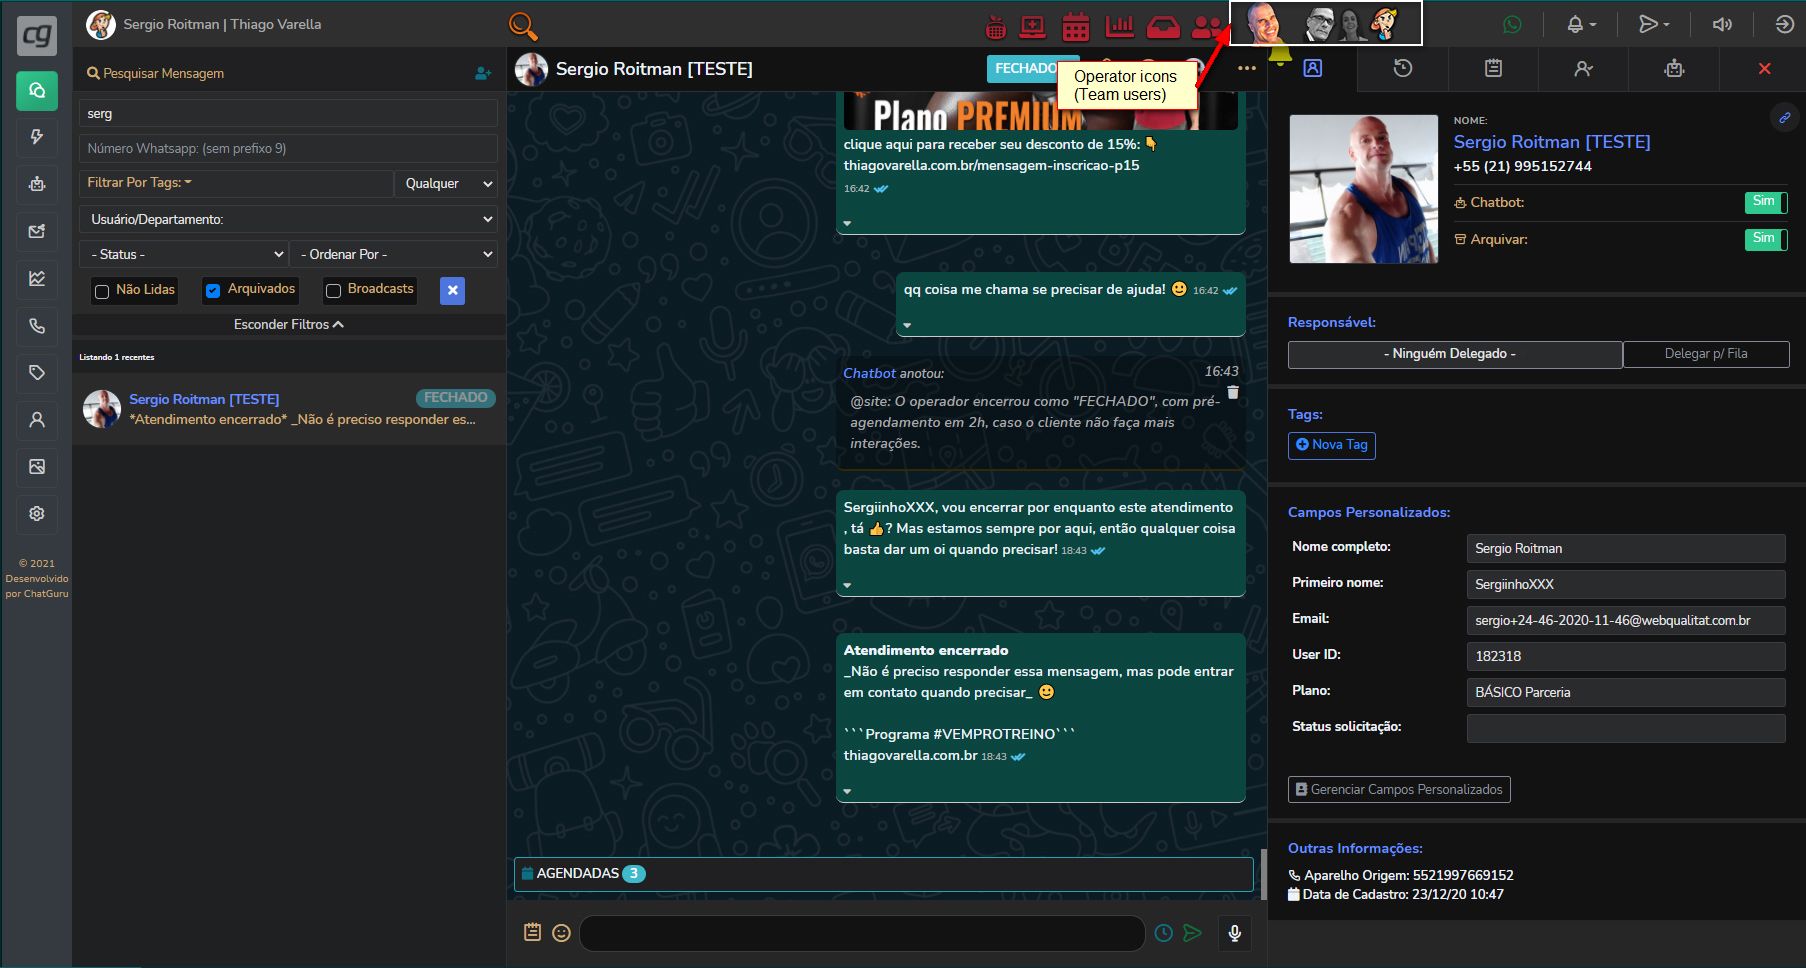The width and height of the screenshot is (1806, 968).
Task: Click the orange magnifier search icon
Action: click(x=523, y=25)
